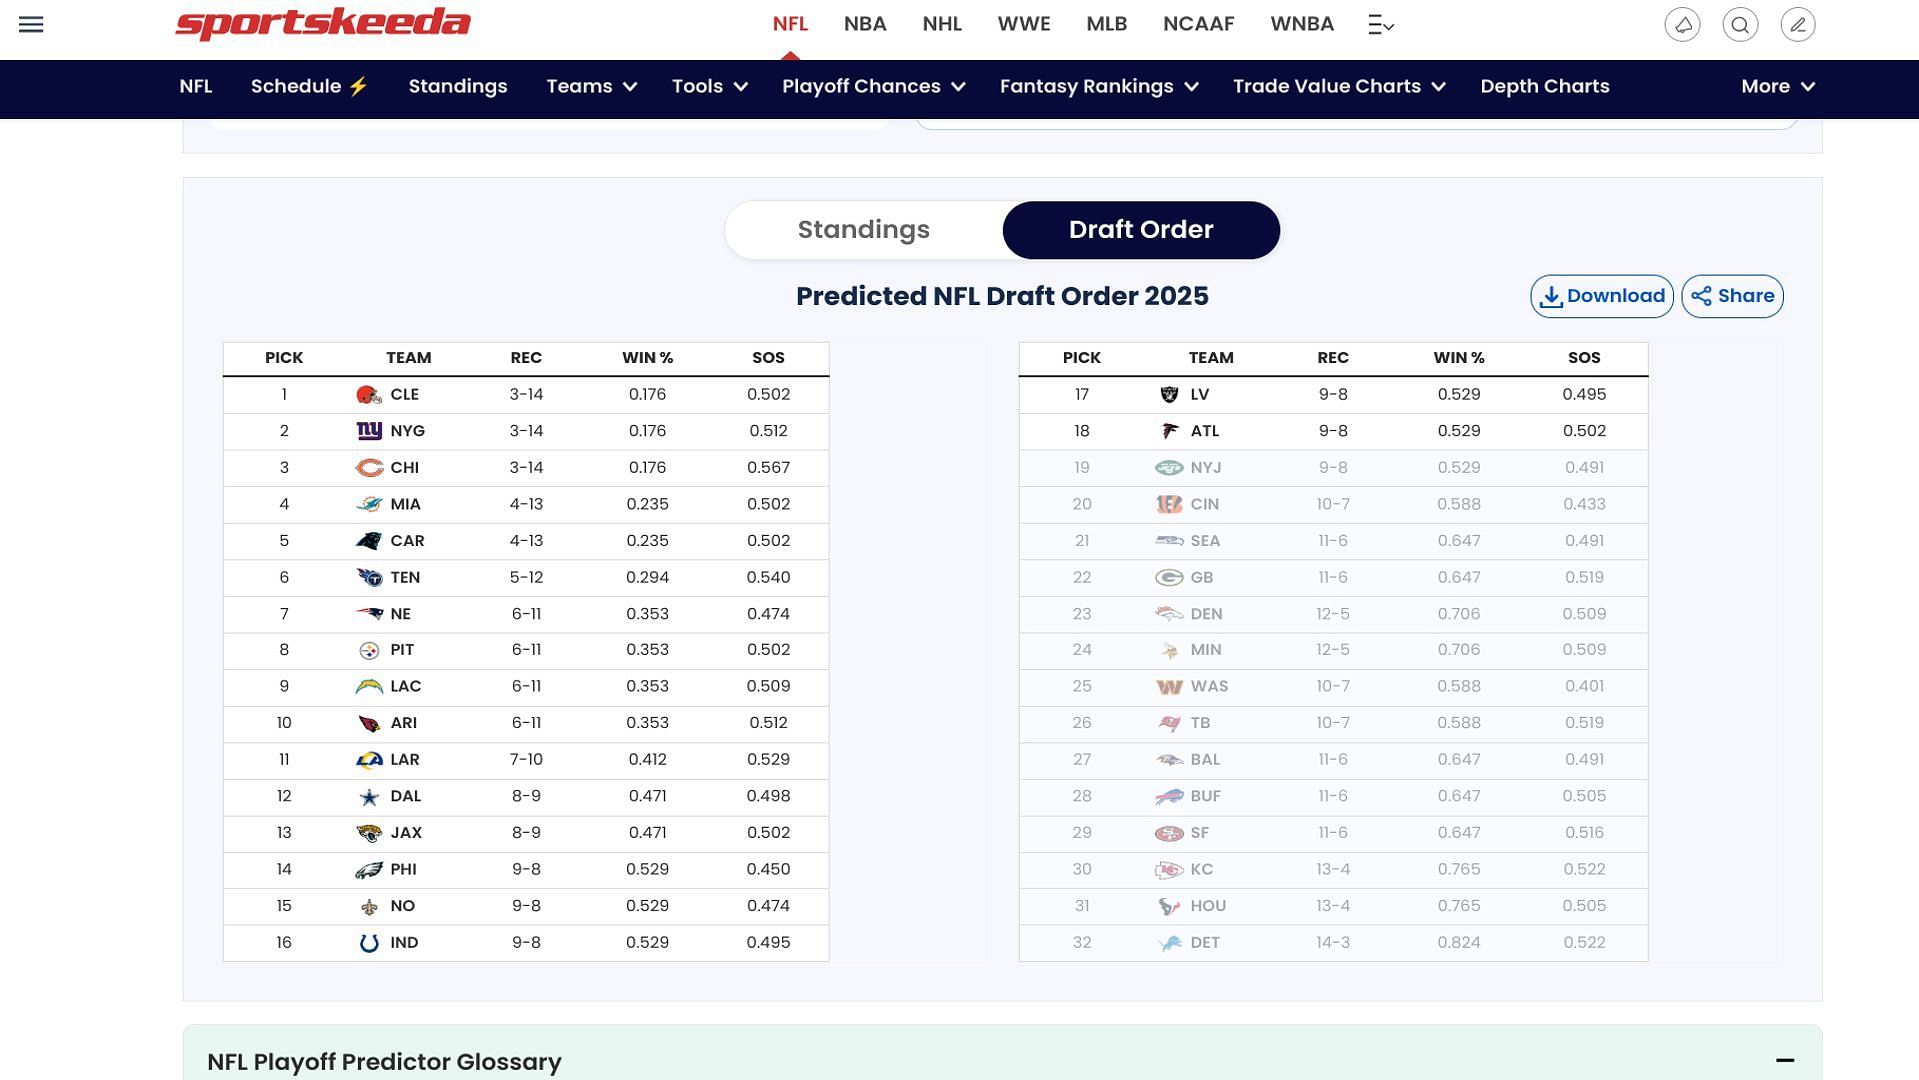Download the predicted draft order

coord(1602,296)
